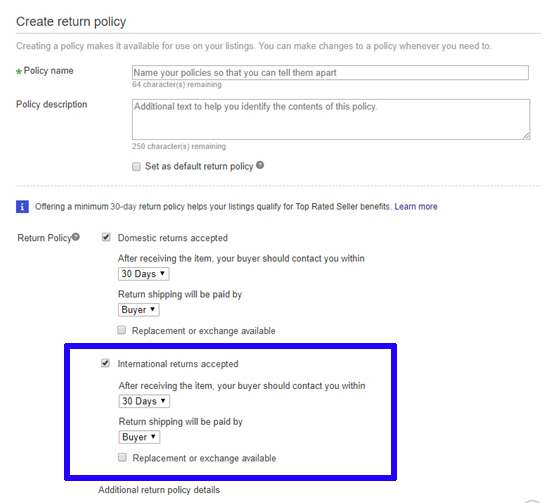Click the required asterisk beside Policy name
This screenshot has height=503, width=558.
coord(19,72)
